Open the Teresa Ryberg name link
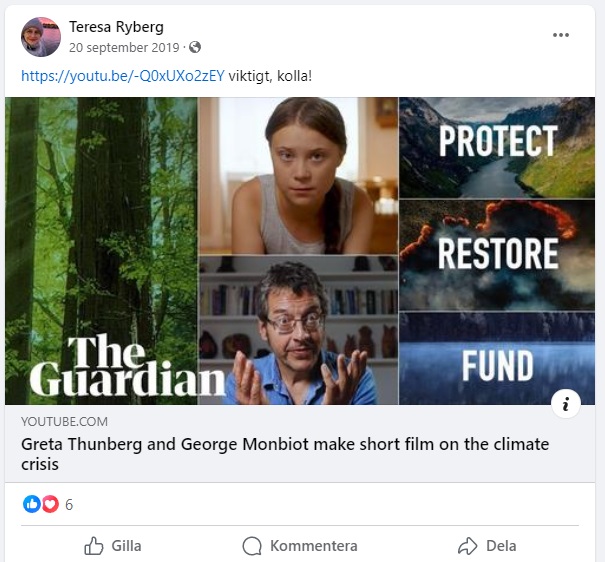The image size is (605, 562). (x=116, y=27)
